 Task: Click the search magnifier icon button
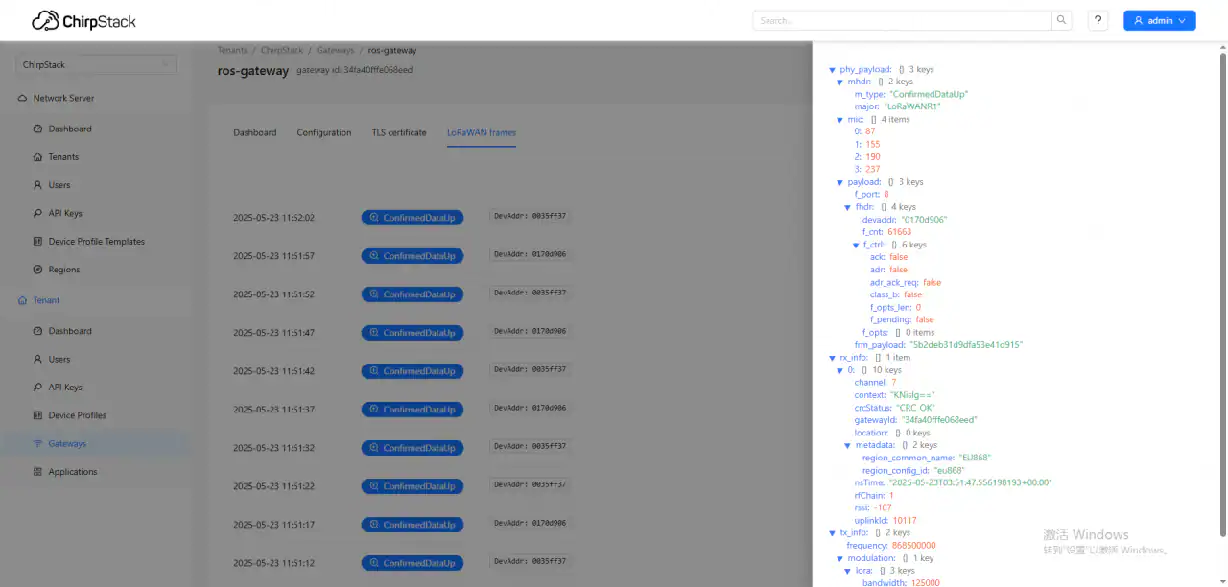[1062, 20]
